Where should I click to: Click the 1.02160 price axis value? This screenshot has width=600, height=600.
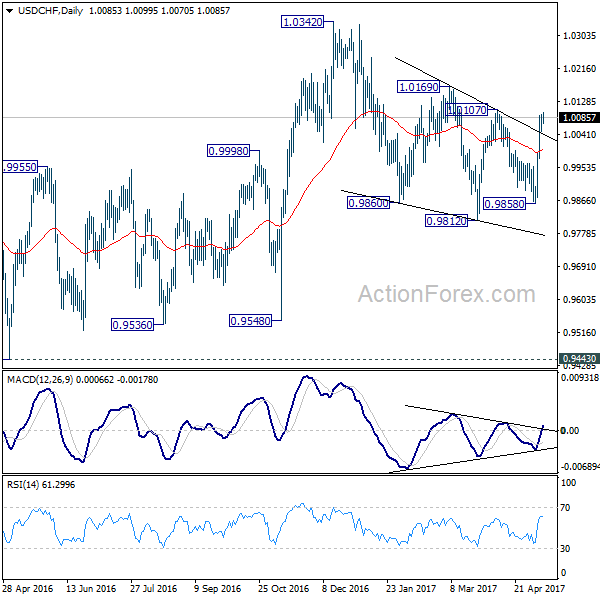(579, 68)
